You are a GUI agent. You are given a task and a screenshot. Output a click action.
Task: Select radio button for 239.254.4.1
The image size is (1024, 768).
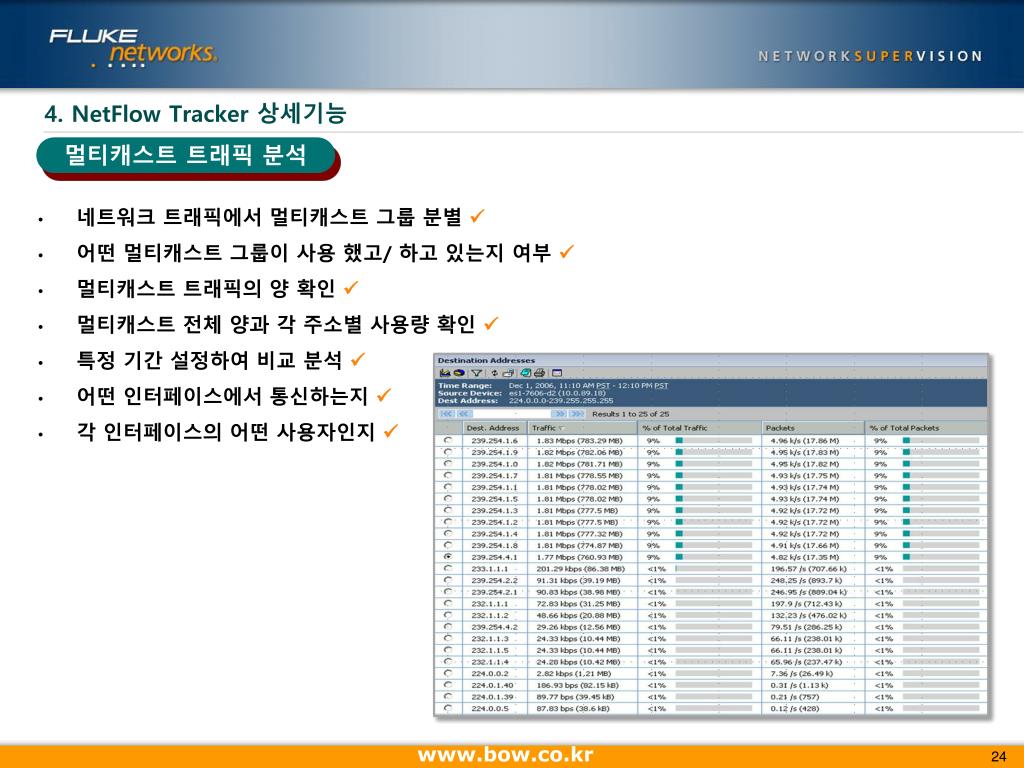(448, 556)
